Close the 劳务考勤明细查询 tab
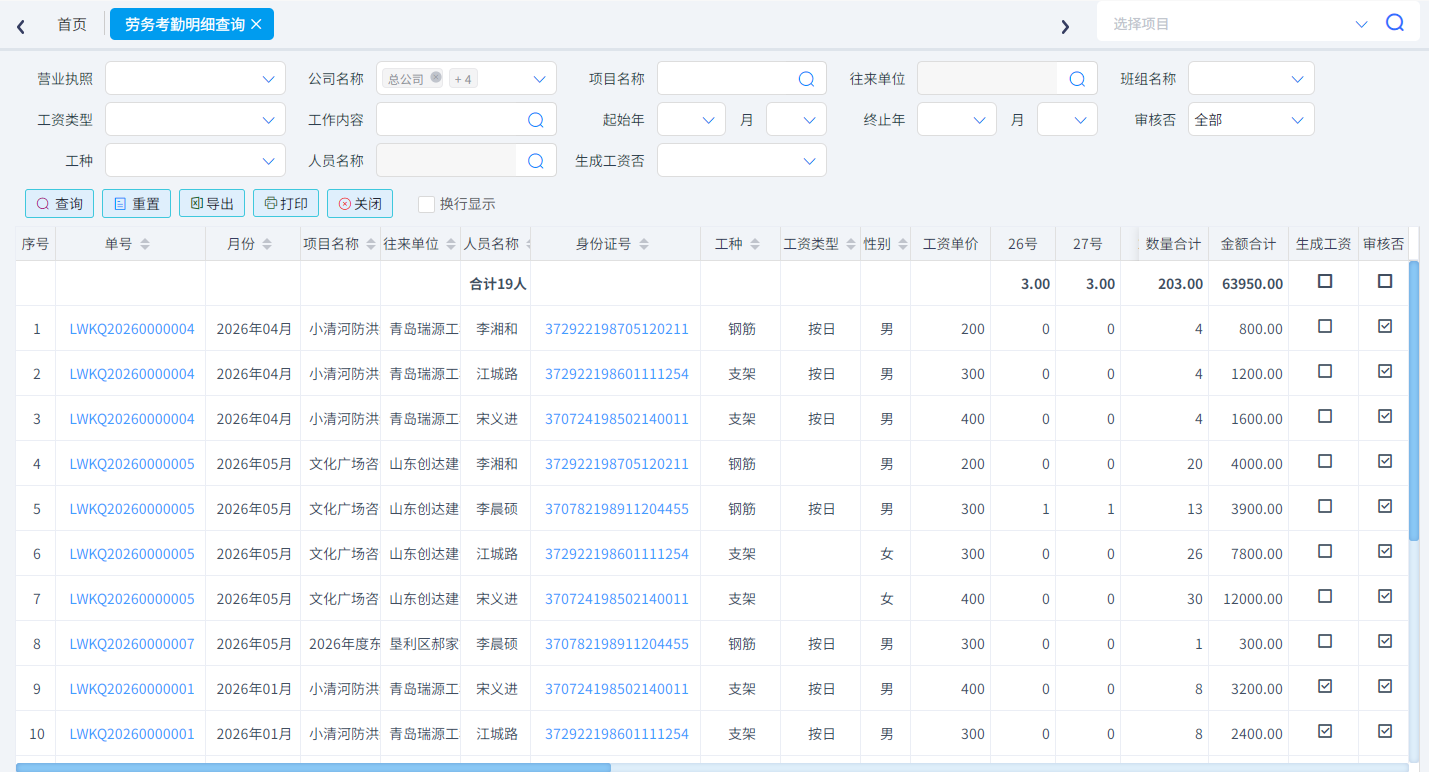 (x=256, y=24)
